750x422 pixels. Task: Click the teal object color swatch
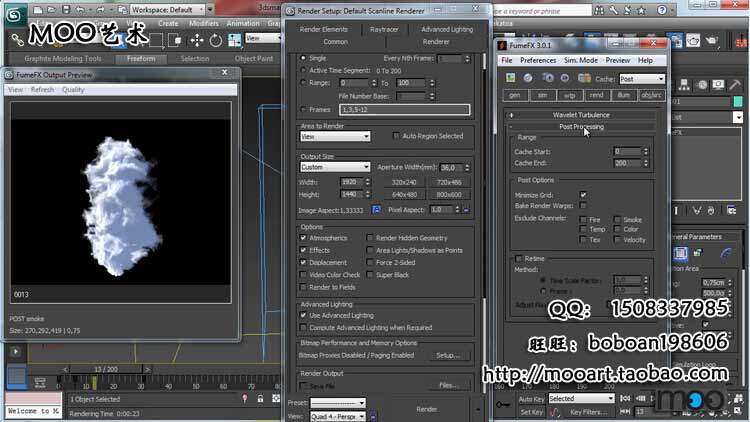click(738, 101)
